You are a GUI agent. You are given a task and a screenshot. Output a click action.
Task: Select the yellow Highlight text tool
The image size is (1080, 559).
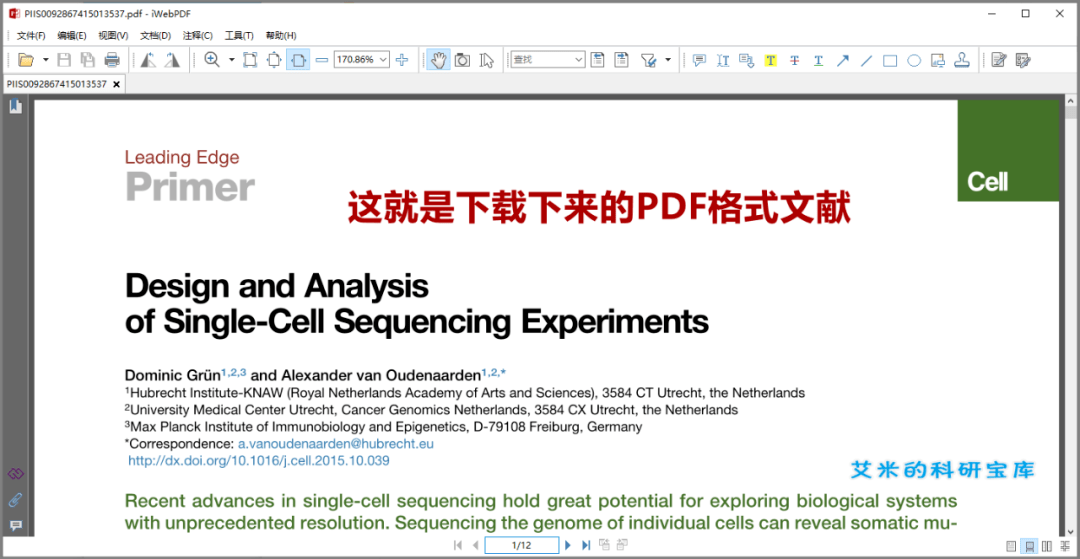pyautogui.click(x=770, y=60)
